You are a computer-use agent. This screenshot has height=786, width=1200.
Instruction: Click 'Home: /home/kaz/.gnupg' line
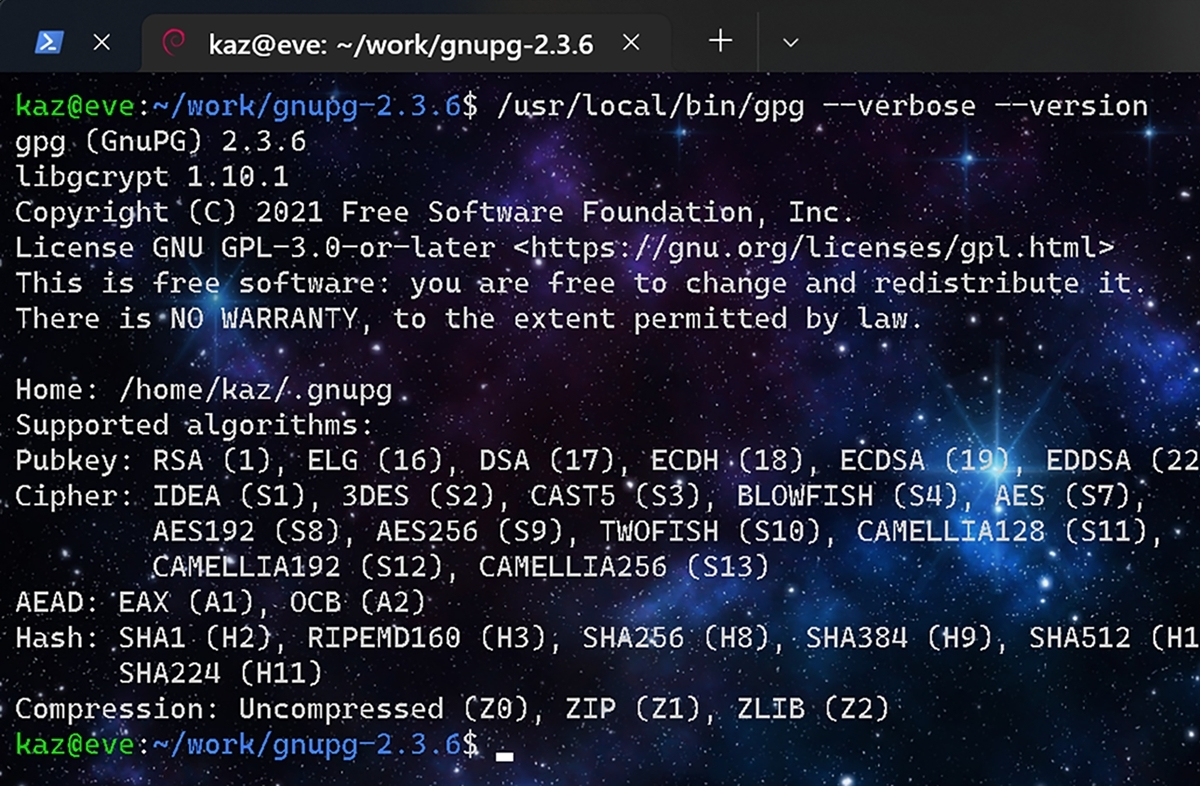click(x=204, y=390)
